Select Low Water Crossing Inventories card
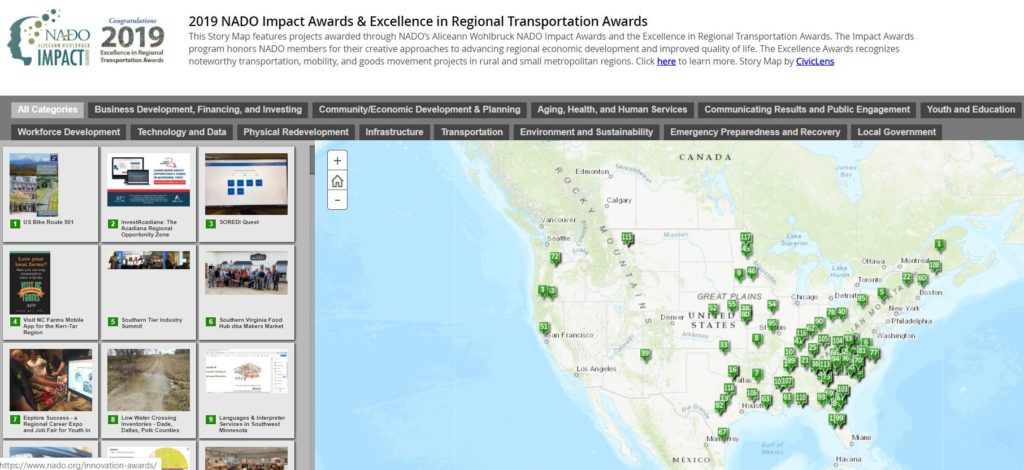Image resolution: width=1024 pixels, height=470 pixels. point(148,390)
